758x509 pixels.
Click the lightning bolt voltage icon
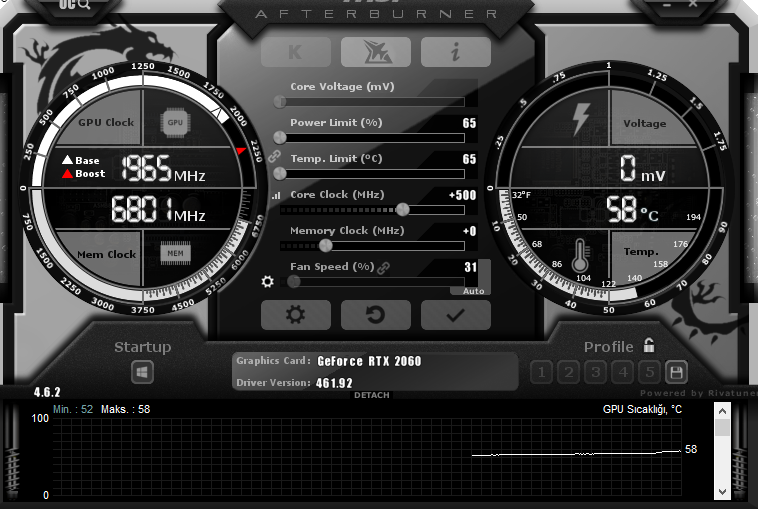pyautogui.click(x=581, y=119)
